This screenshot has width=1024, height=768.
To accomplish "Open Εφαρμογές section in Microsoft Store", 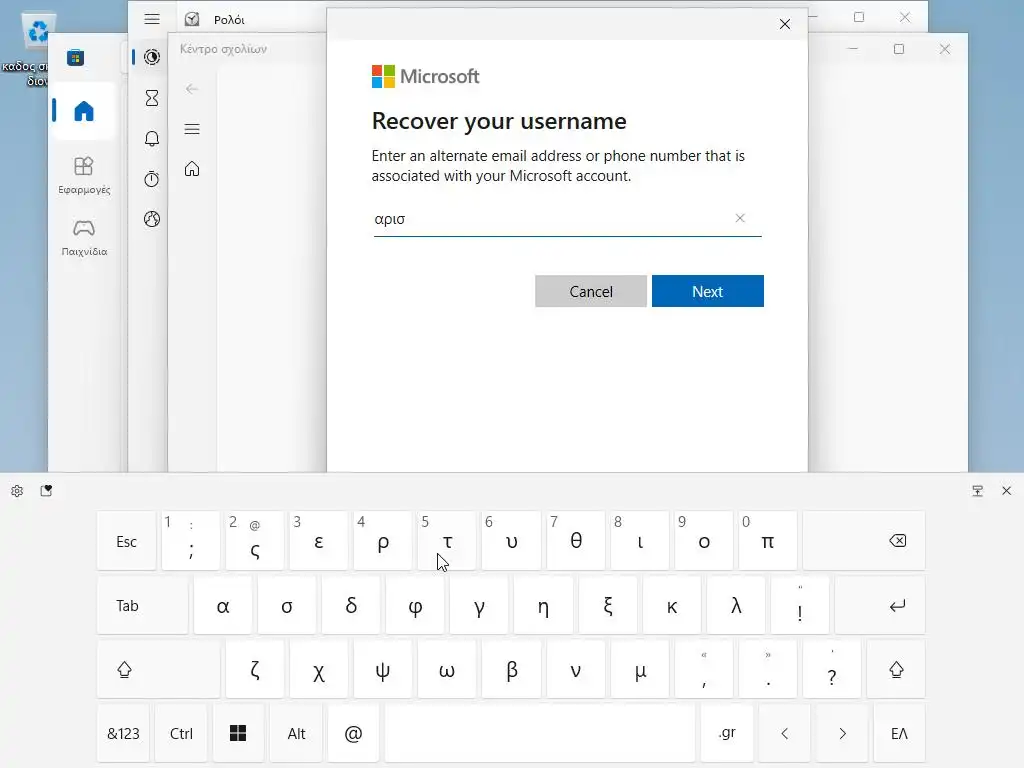I will (84, 176).
